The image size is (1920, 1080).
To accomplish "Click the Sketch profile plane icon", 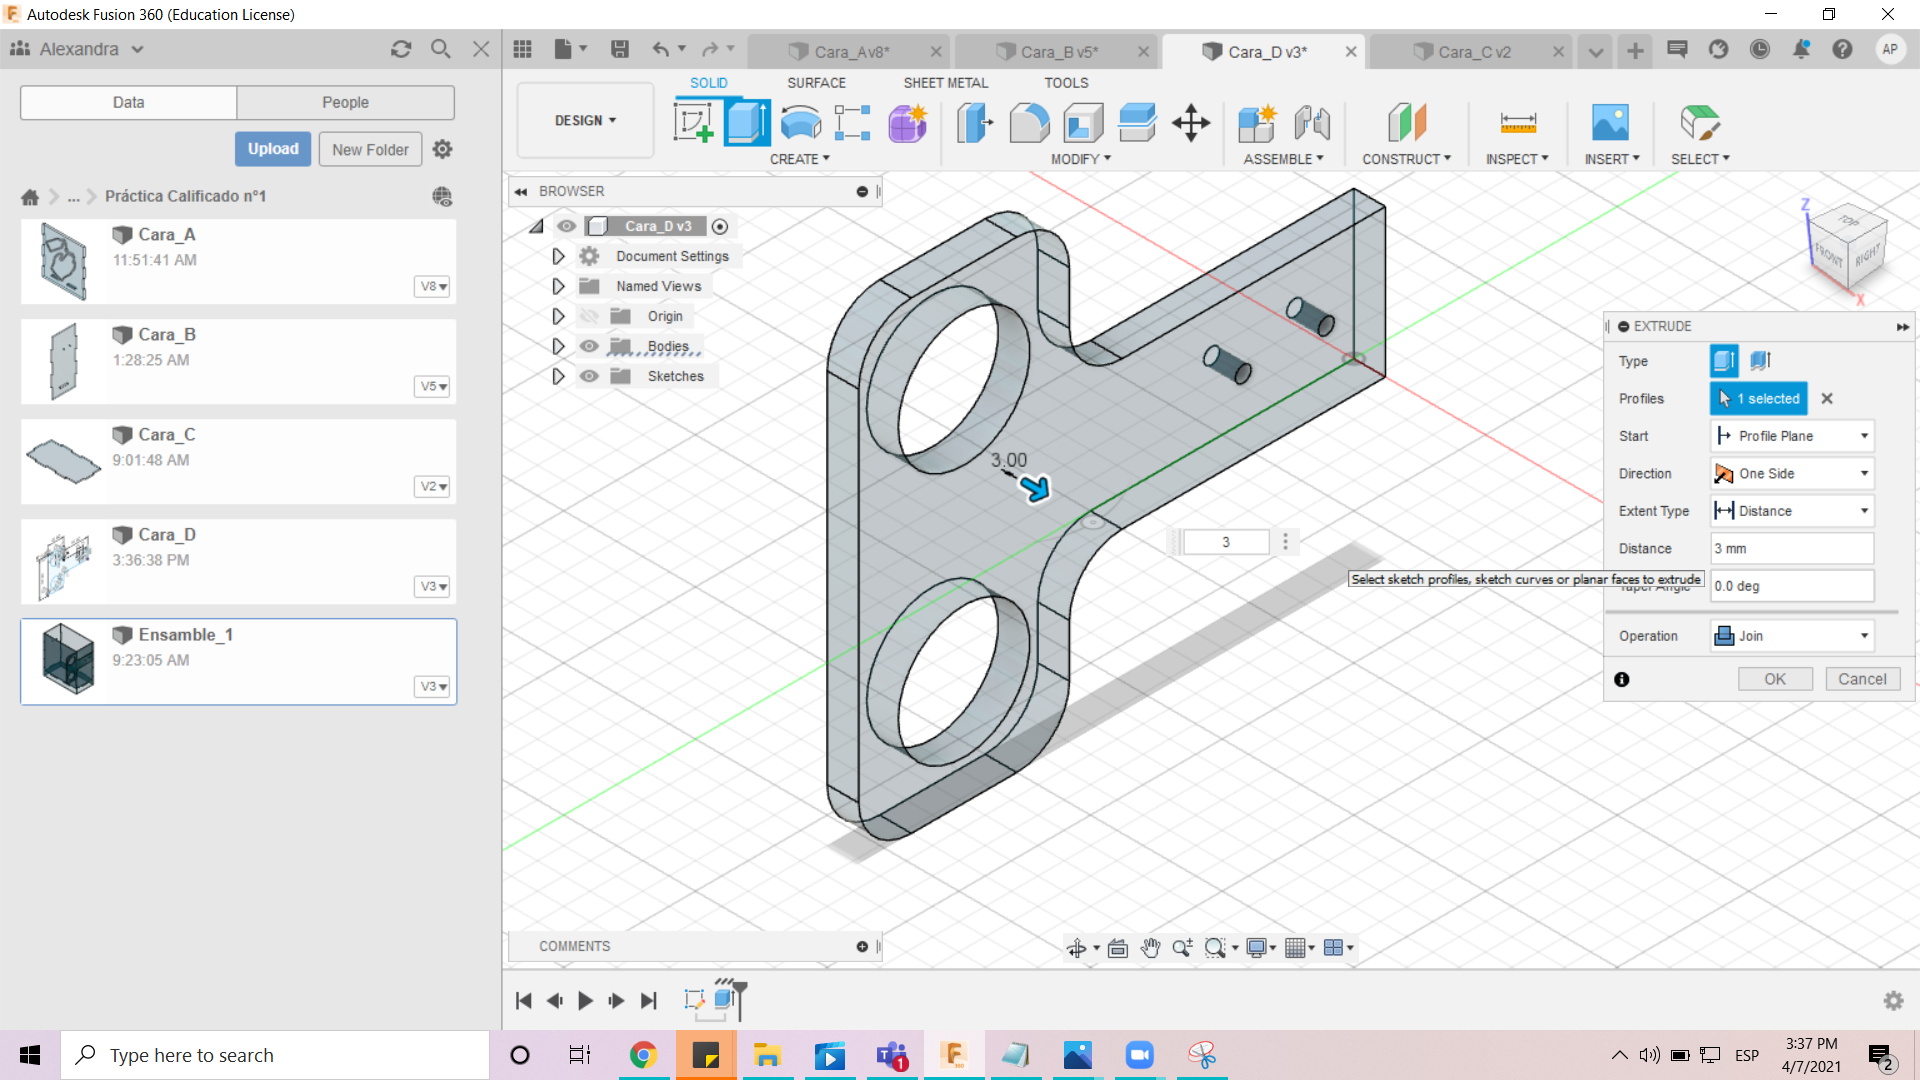I will [x=1724, y=435].
